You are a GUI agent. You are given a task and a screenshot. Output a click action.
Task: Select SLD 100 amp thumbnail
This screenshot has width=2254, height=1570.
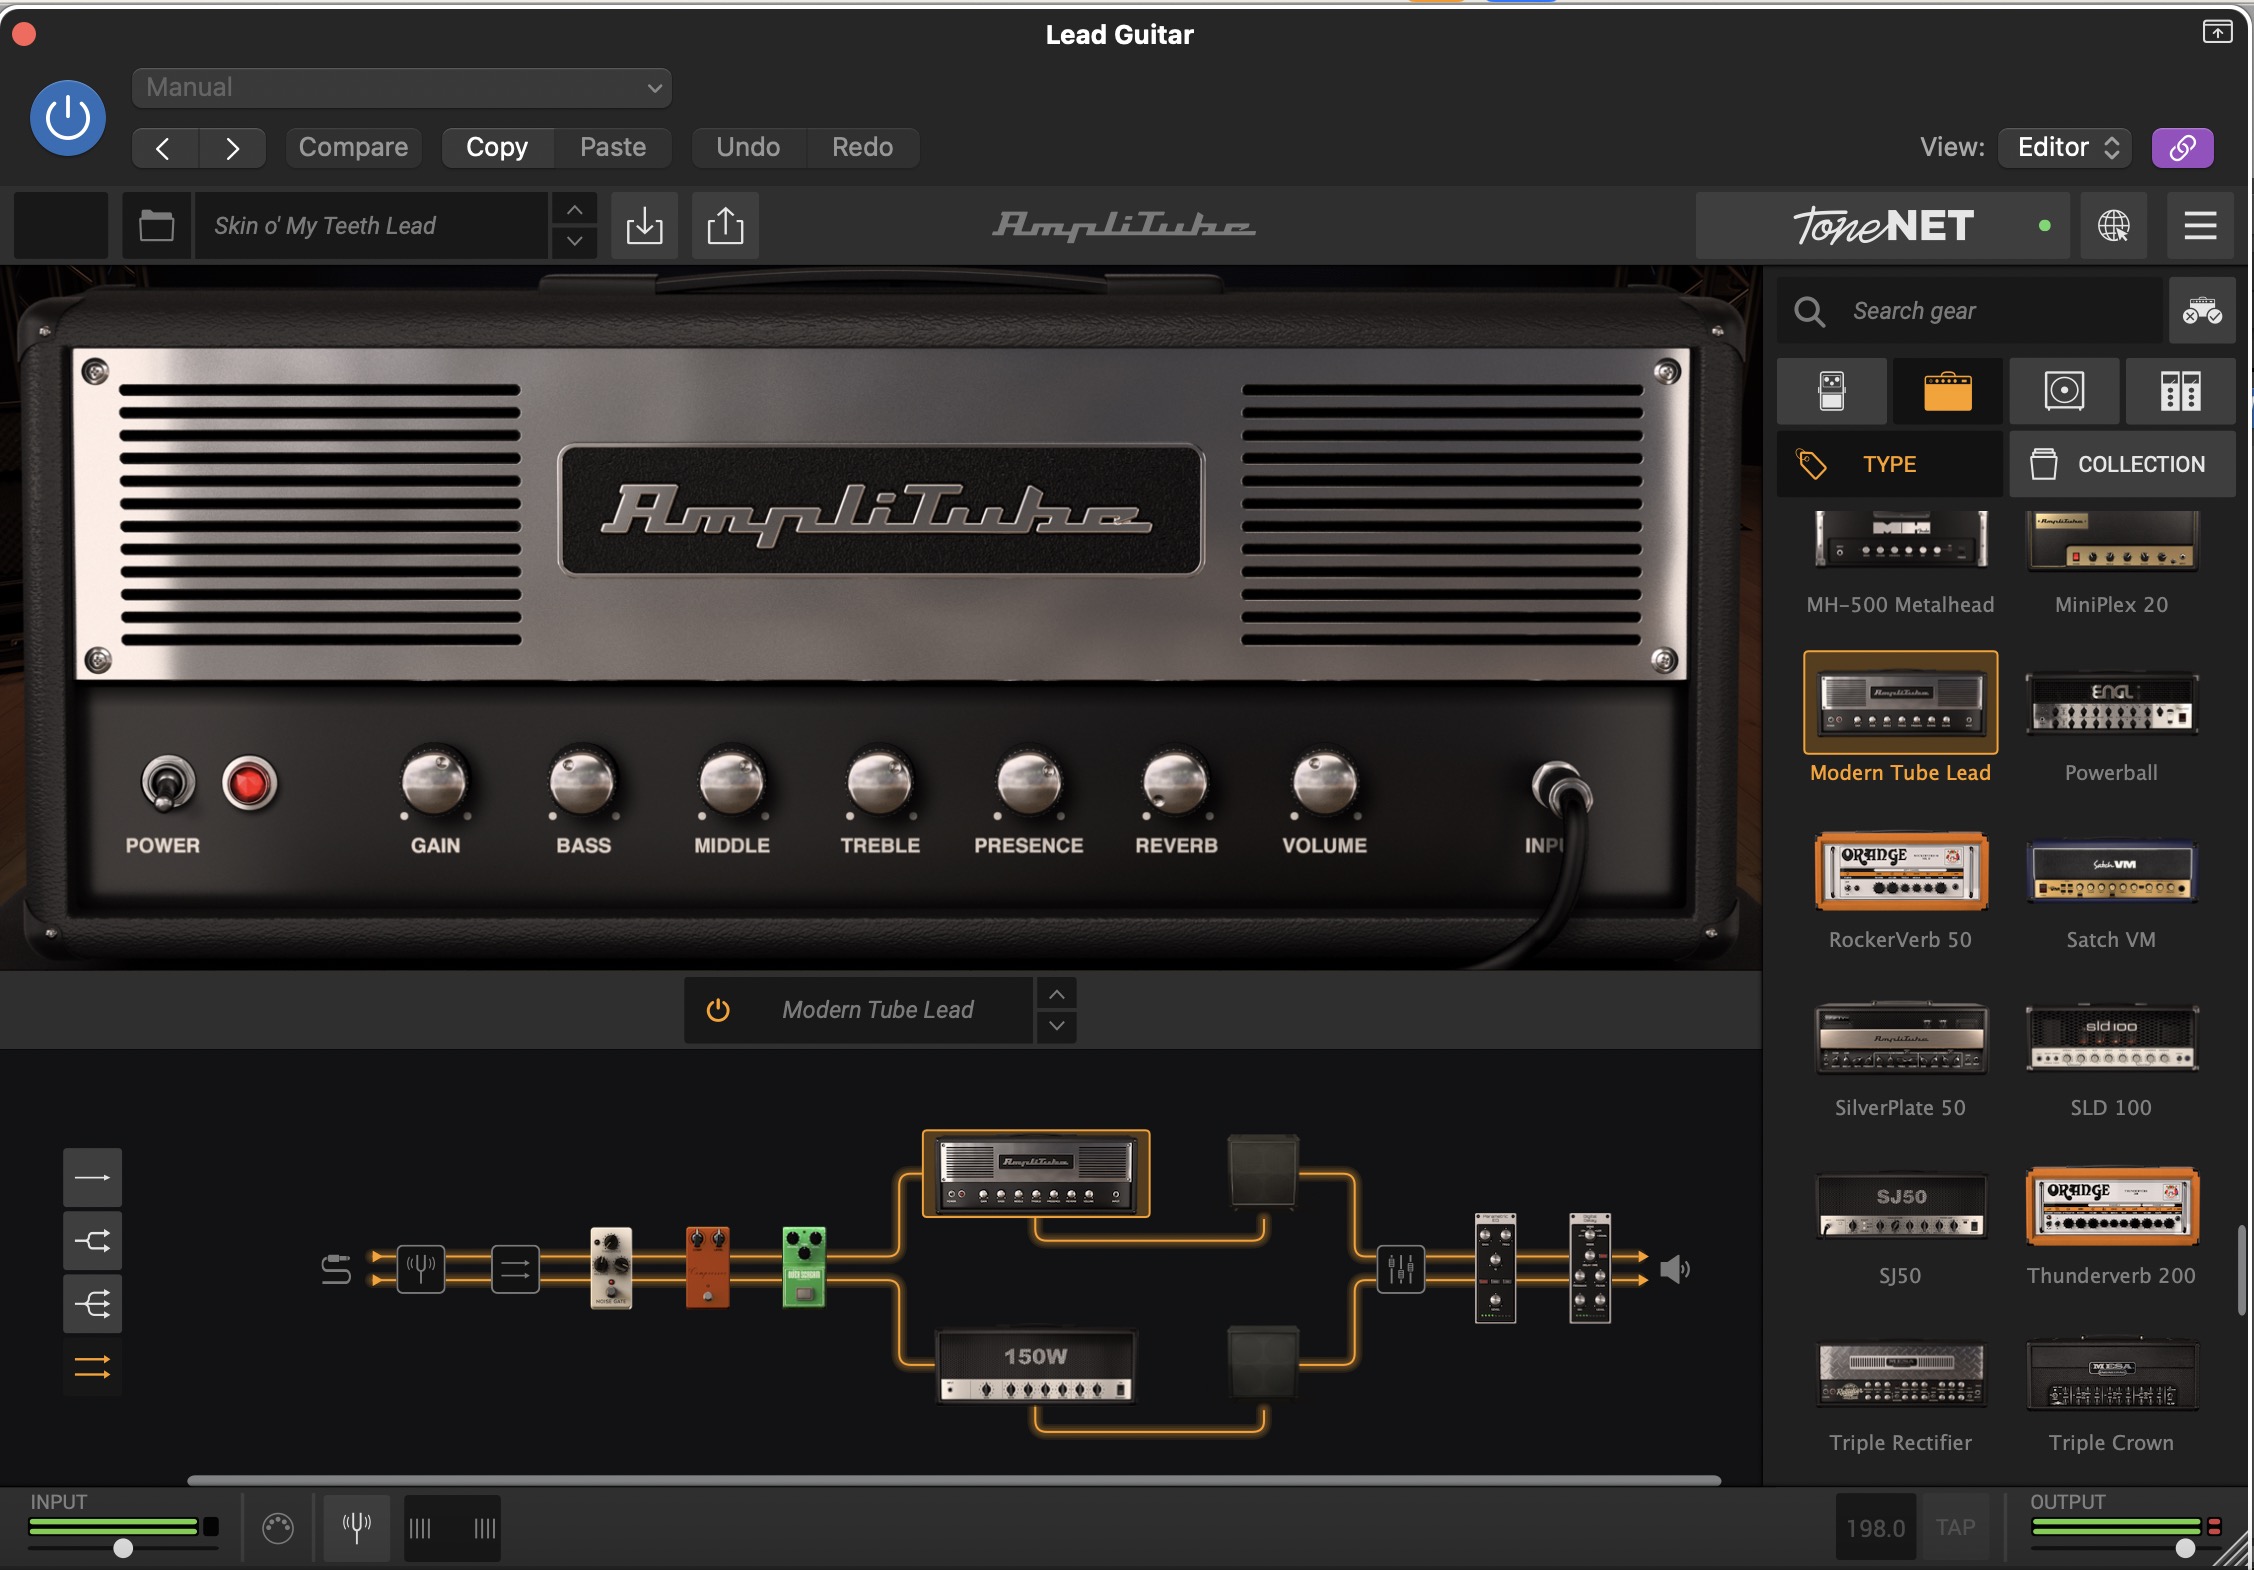(x=2111, y=1040)
